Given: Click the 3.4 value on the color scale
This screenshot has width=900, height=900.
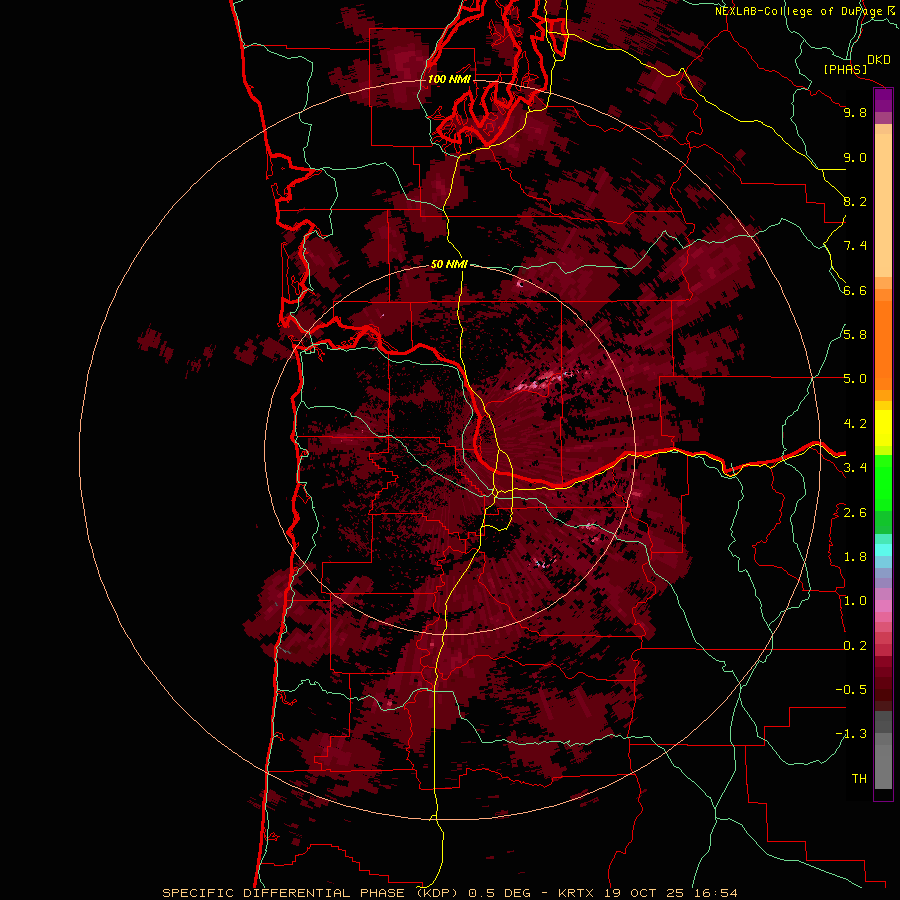Looking at the screenshot, I should tap(855, 468).
